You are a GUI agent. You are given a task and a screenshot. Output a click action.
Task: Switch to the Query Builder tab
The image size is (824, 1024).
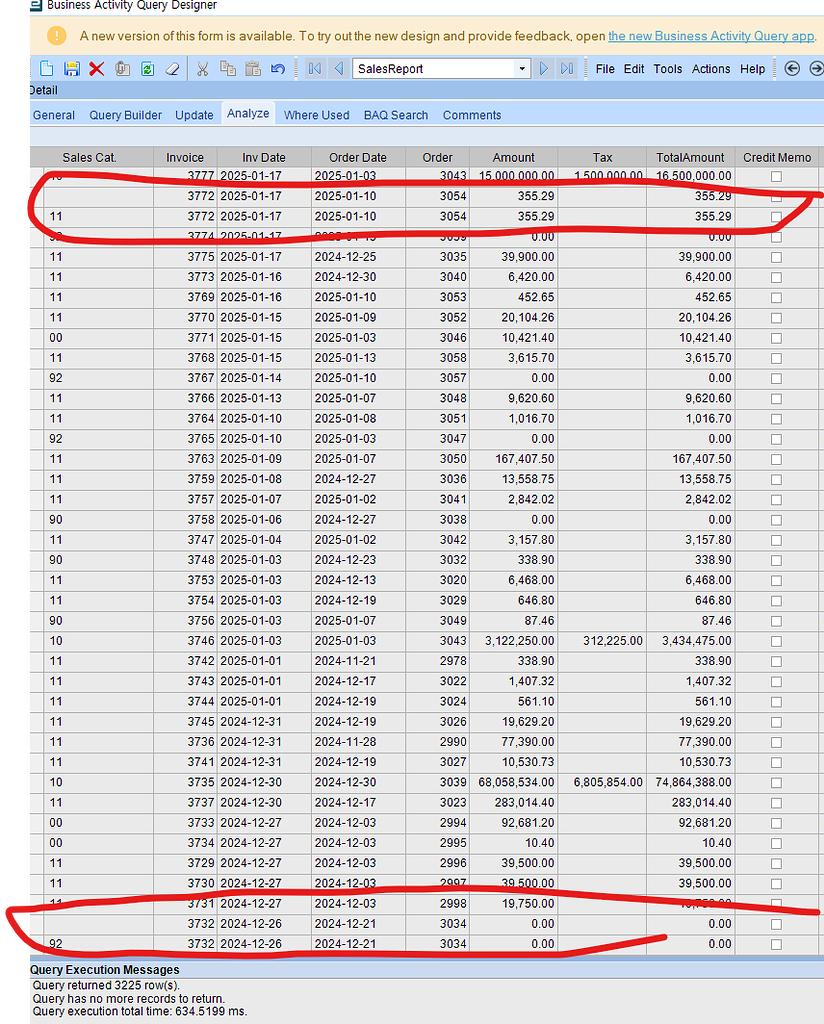coord(124,115)
